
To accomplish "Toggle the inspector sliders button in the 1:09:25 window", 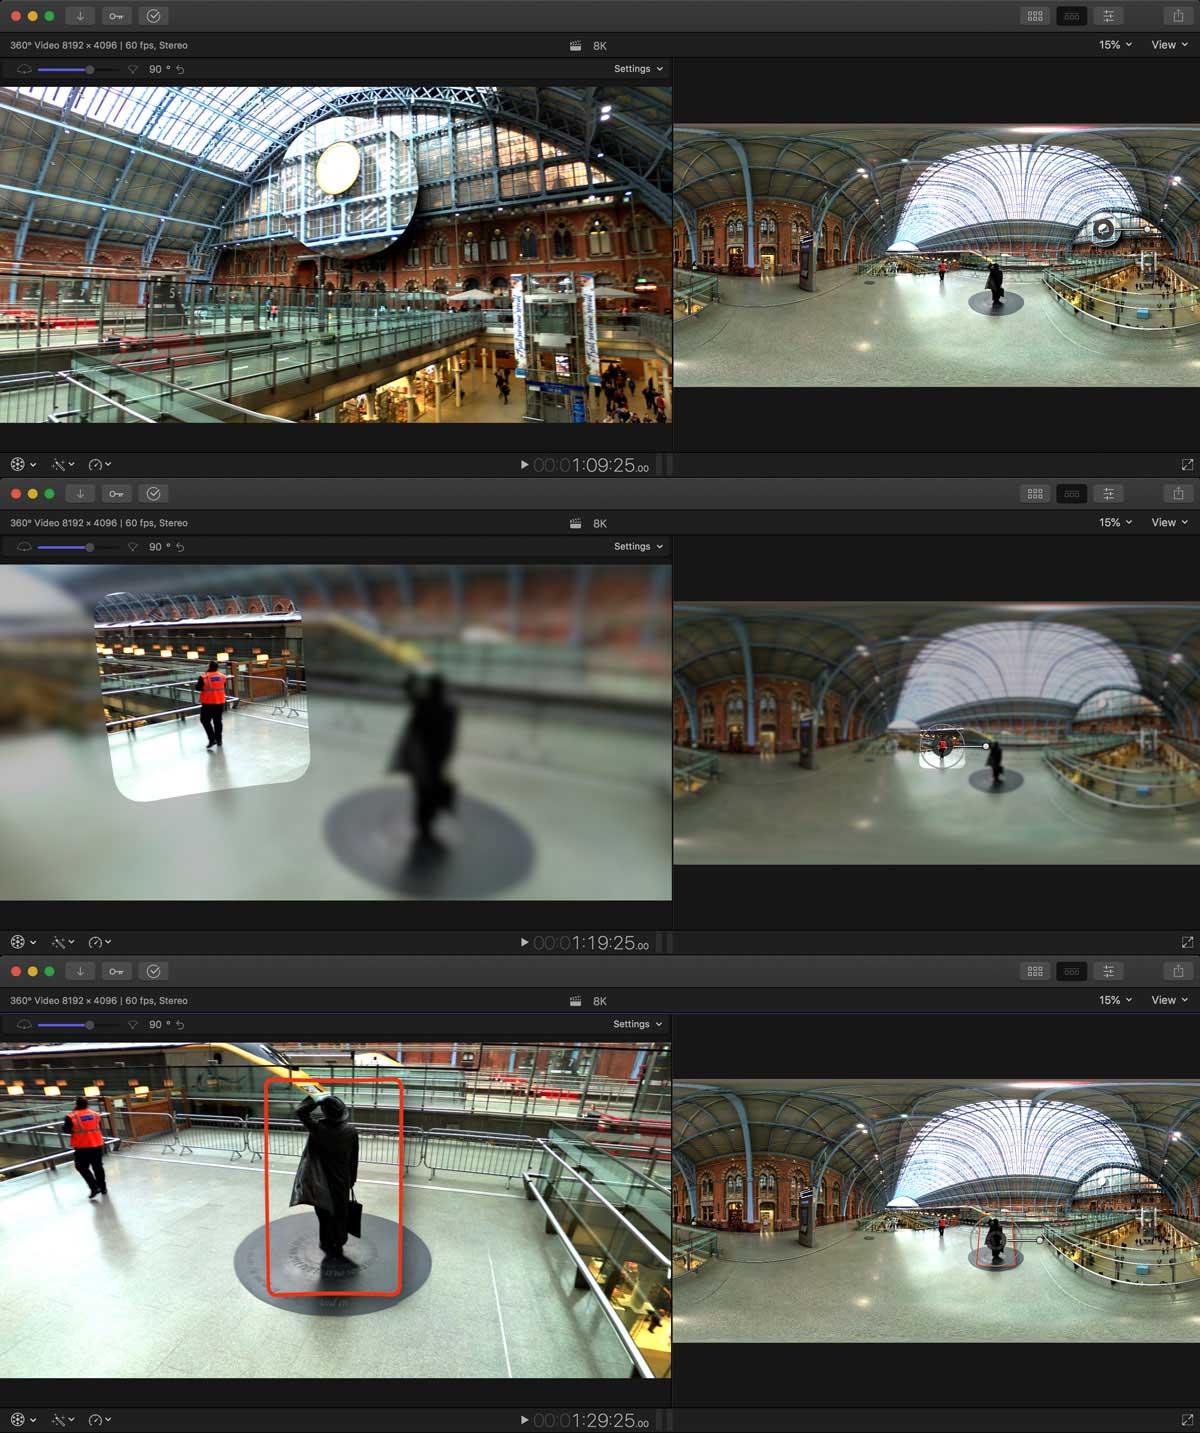I will (1108, 16).
